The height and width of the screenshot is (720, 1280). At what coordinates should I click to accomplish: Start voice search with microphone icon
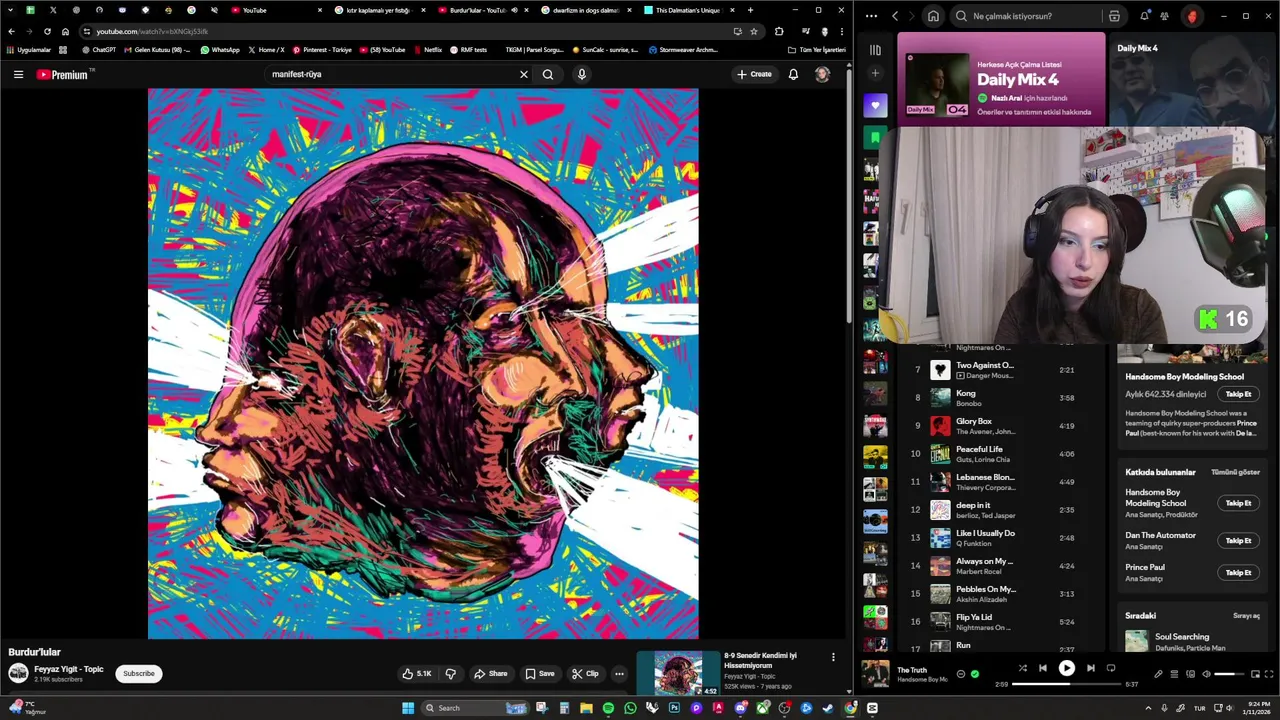(x=581, y=74)
